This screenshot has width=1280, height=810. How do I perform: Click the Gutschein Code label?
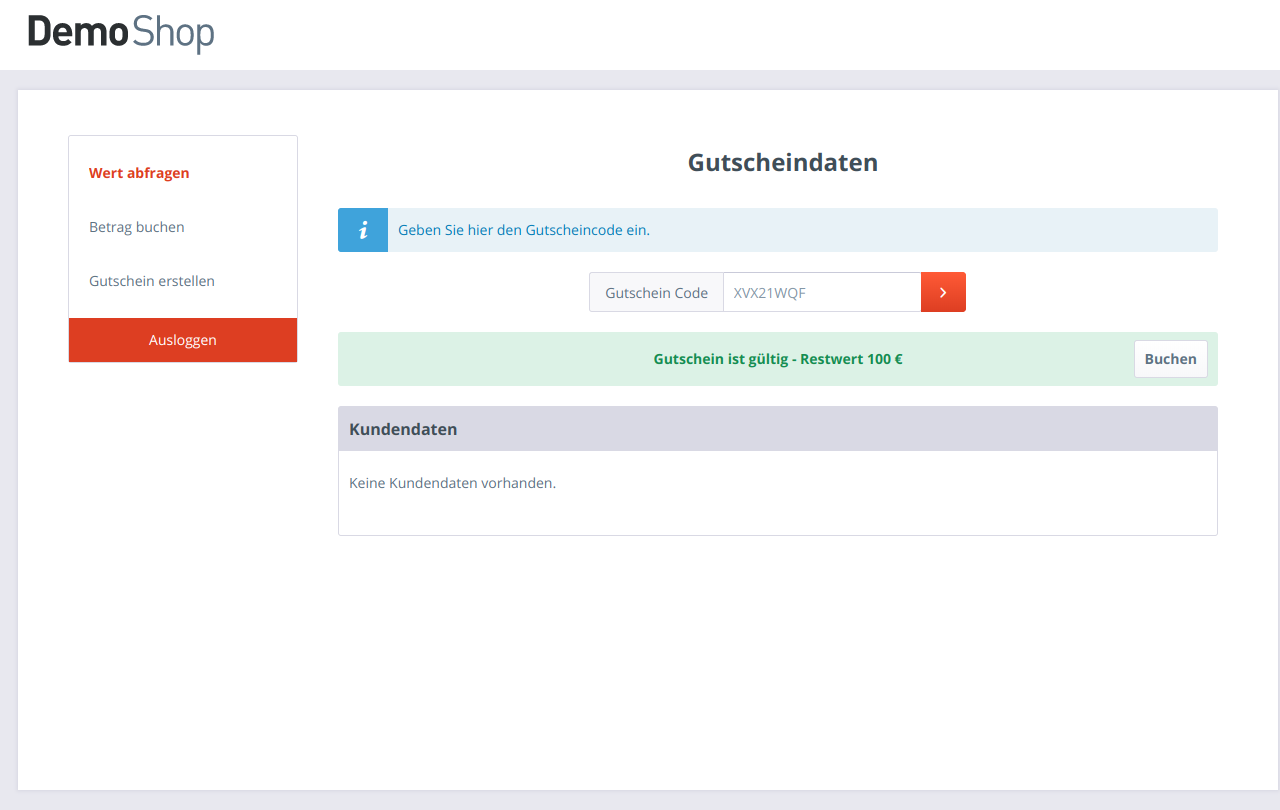point(656,292)
